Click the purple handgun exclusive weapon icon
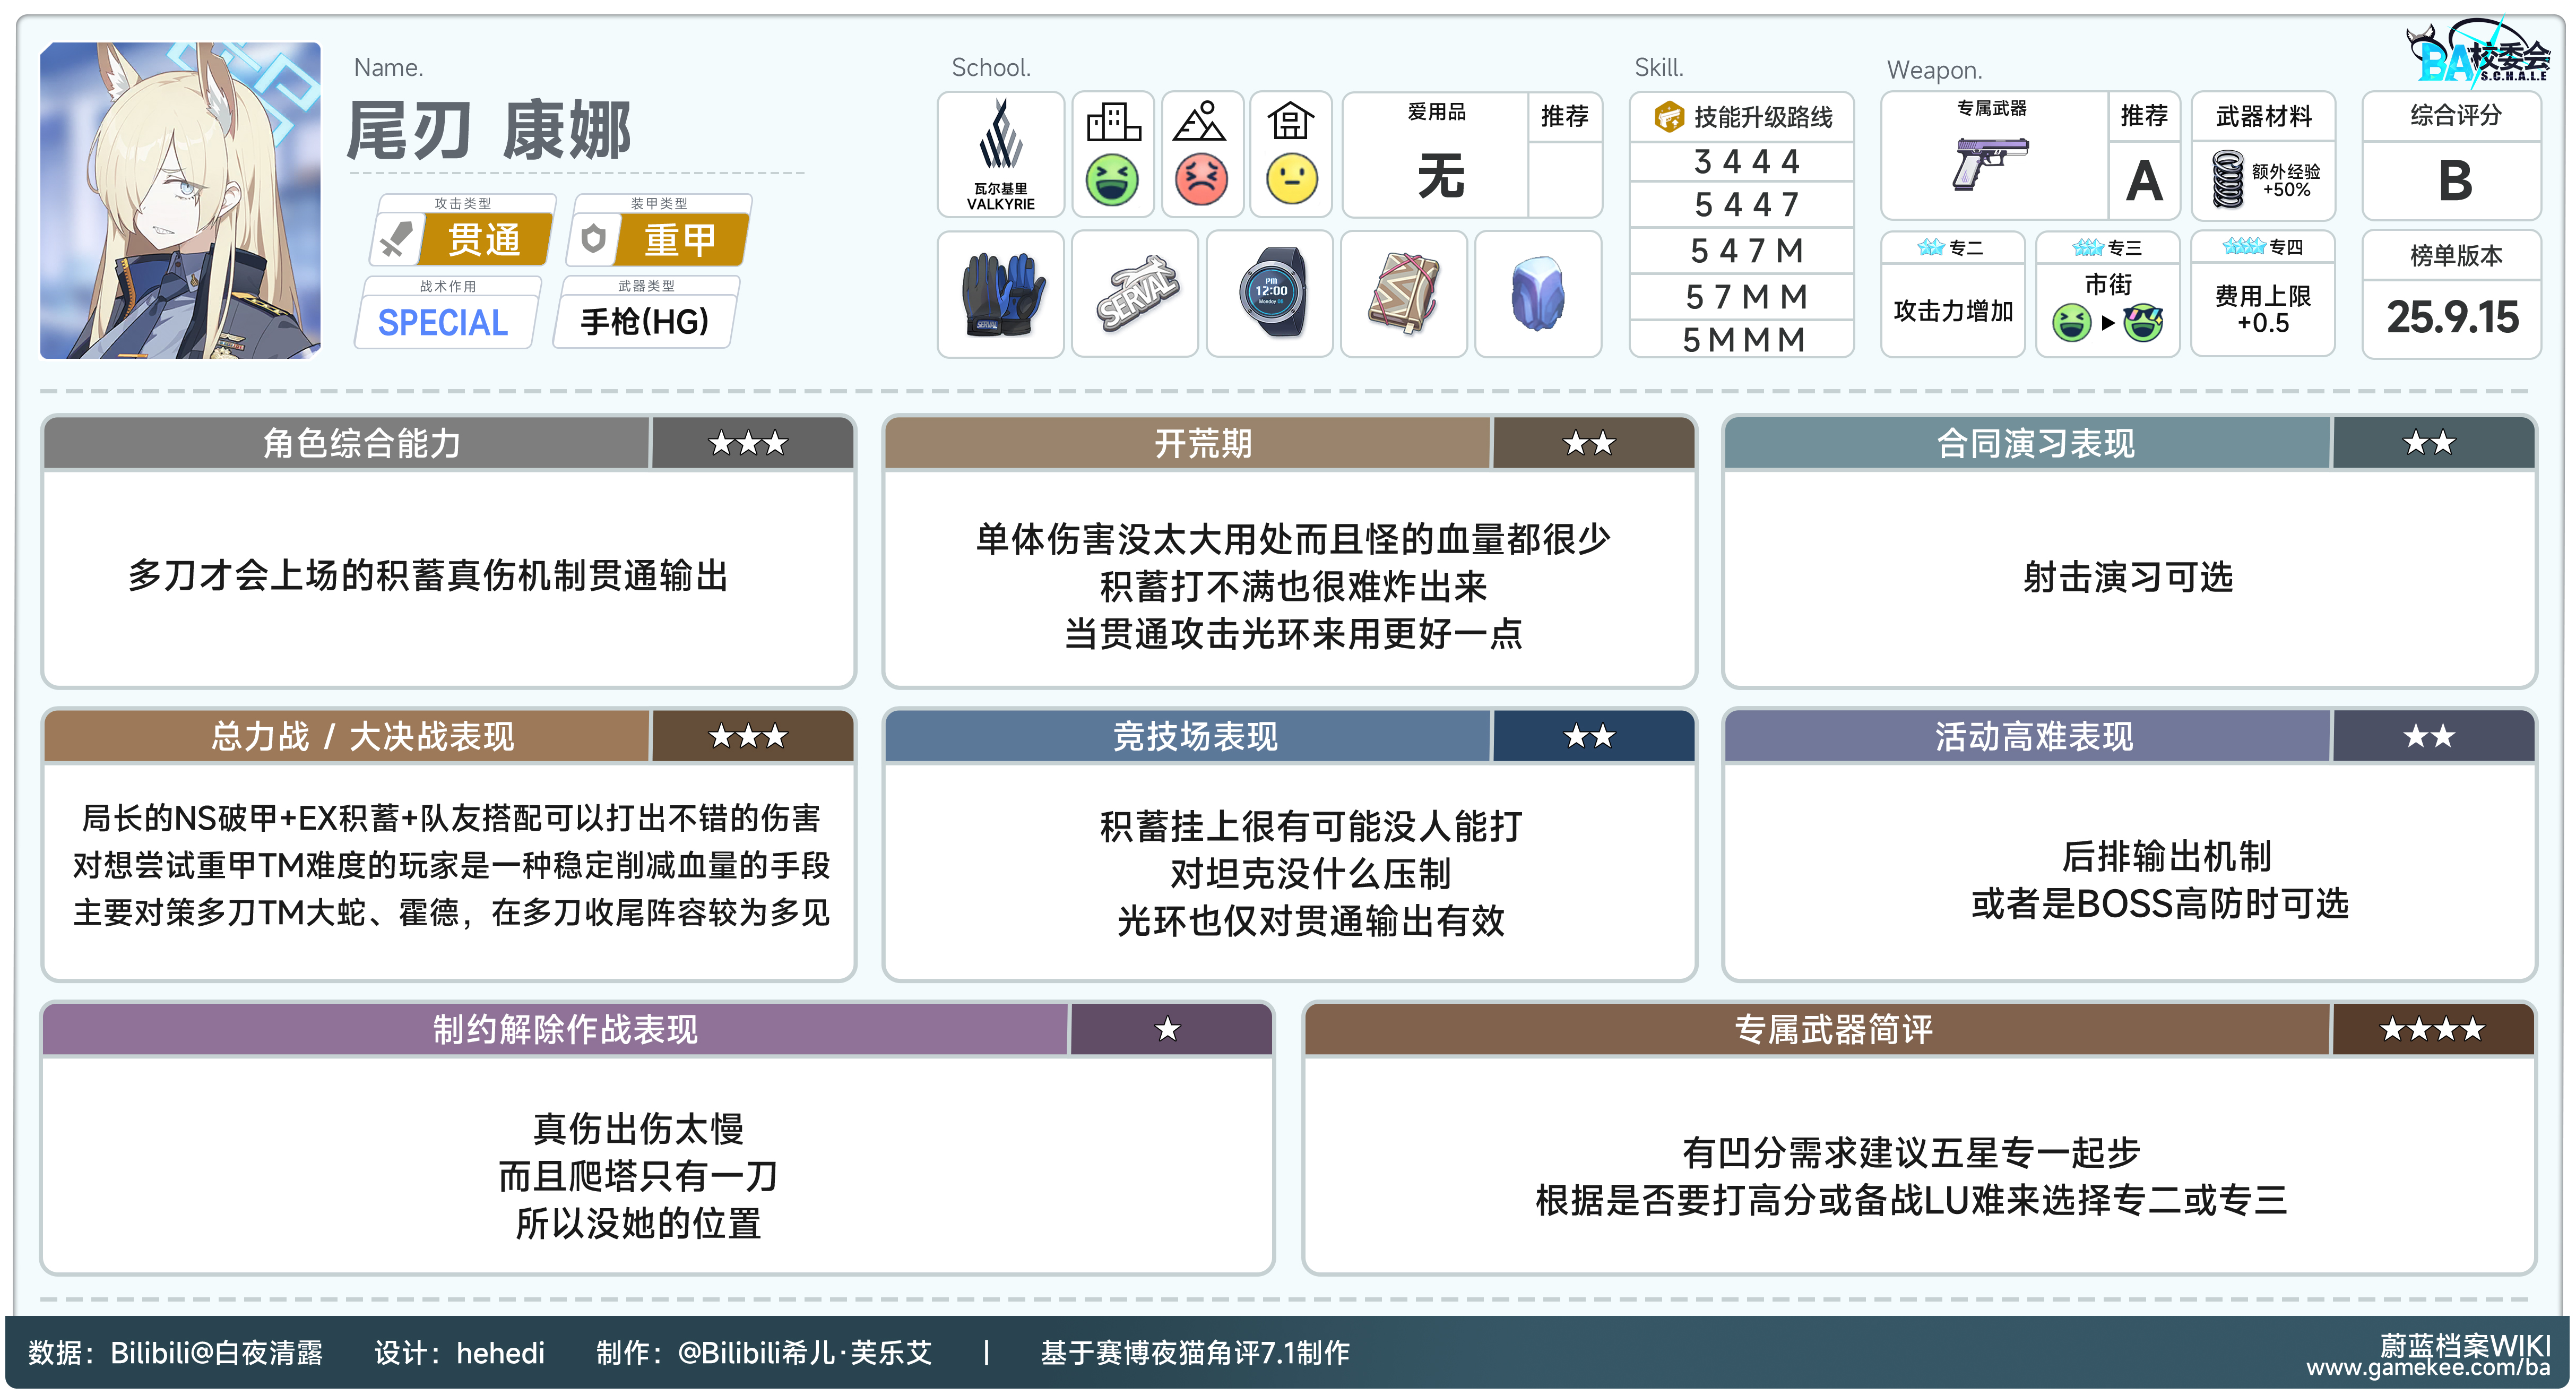 click(1990, 163)
